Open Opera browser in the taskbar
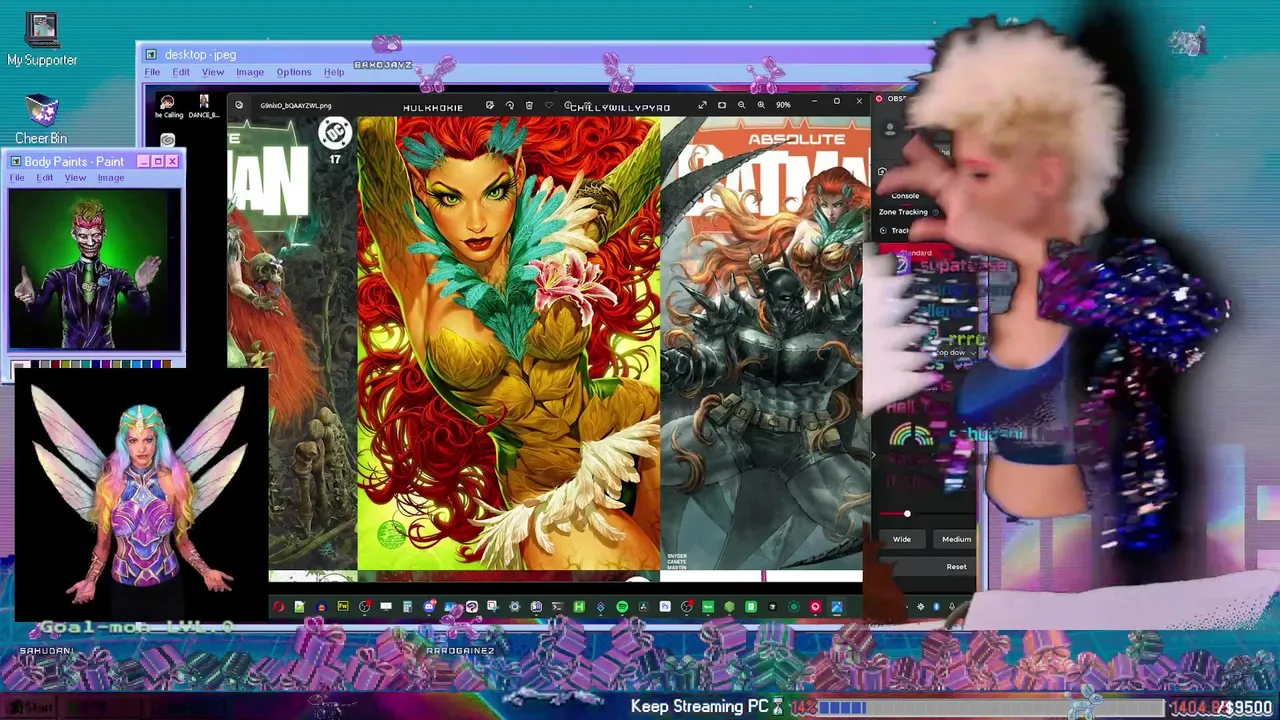1280x720 pixels. [x=279, y=607]
